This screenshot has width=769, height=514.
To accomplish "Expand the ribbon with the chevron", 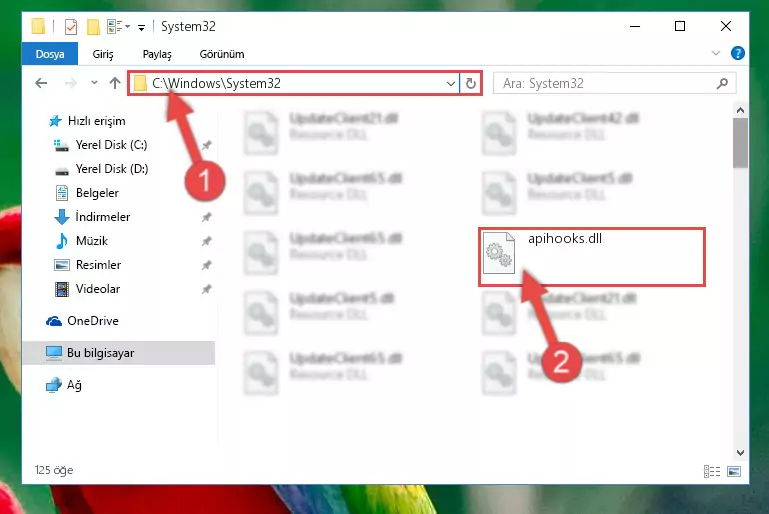I will [716, 53].
